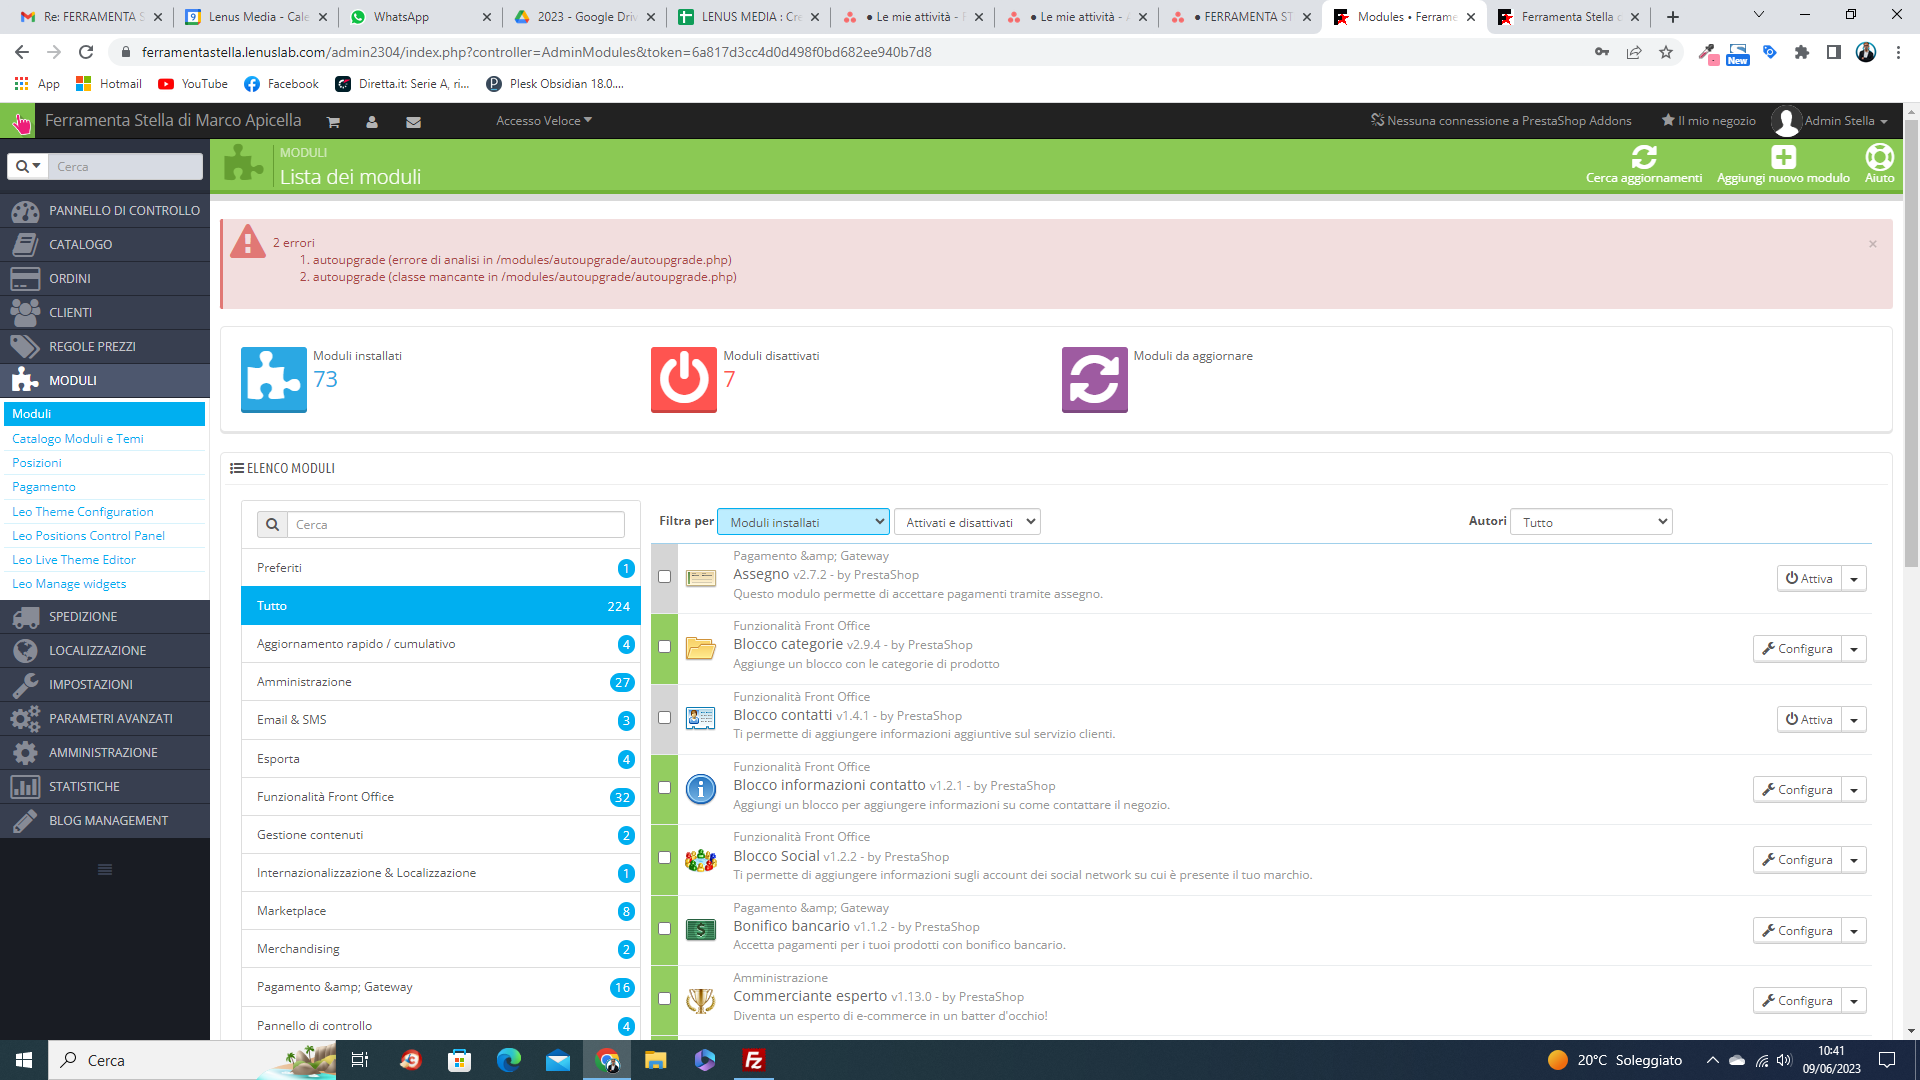This screenshot has width=1920, height=1080.
Task: Click the Attiva button for Blocco contatti
Action: click(x=1809, y=719)
